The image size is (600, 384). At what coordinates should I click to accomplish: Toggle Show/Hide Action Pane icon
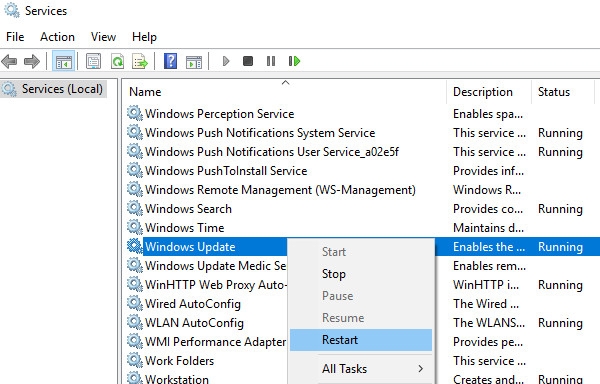pos(194,61)
